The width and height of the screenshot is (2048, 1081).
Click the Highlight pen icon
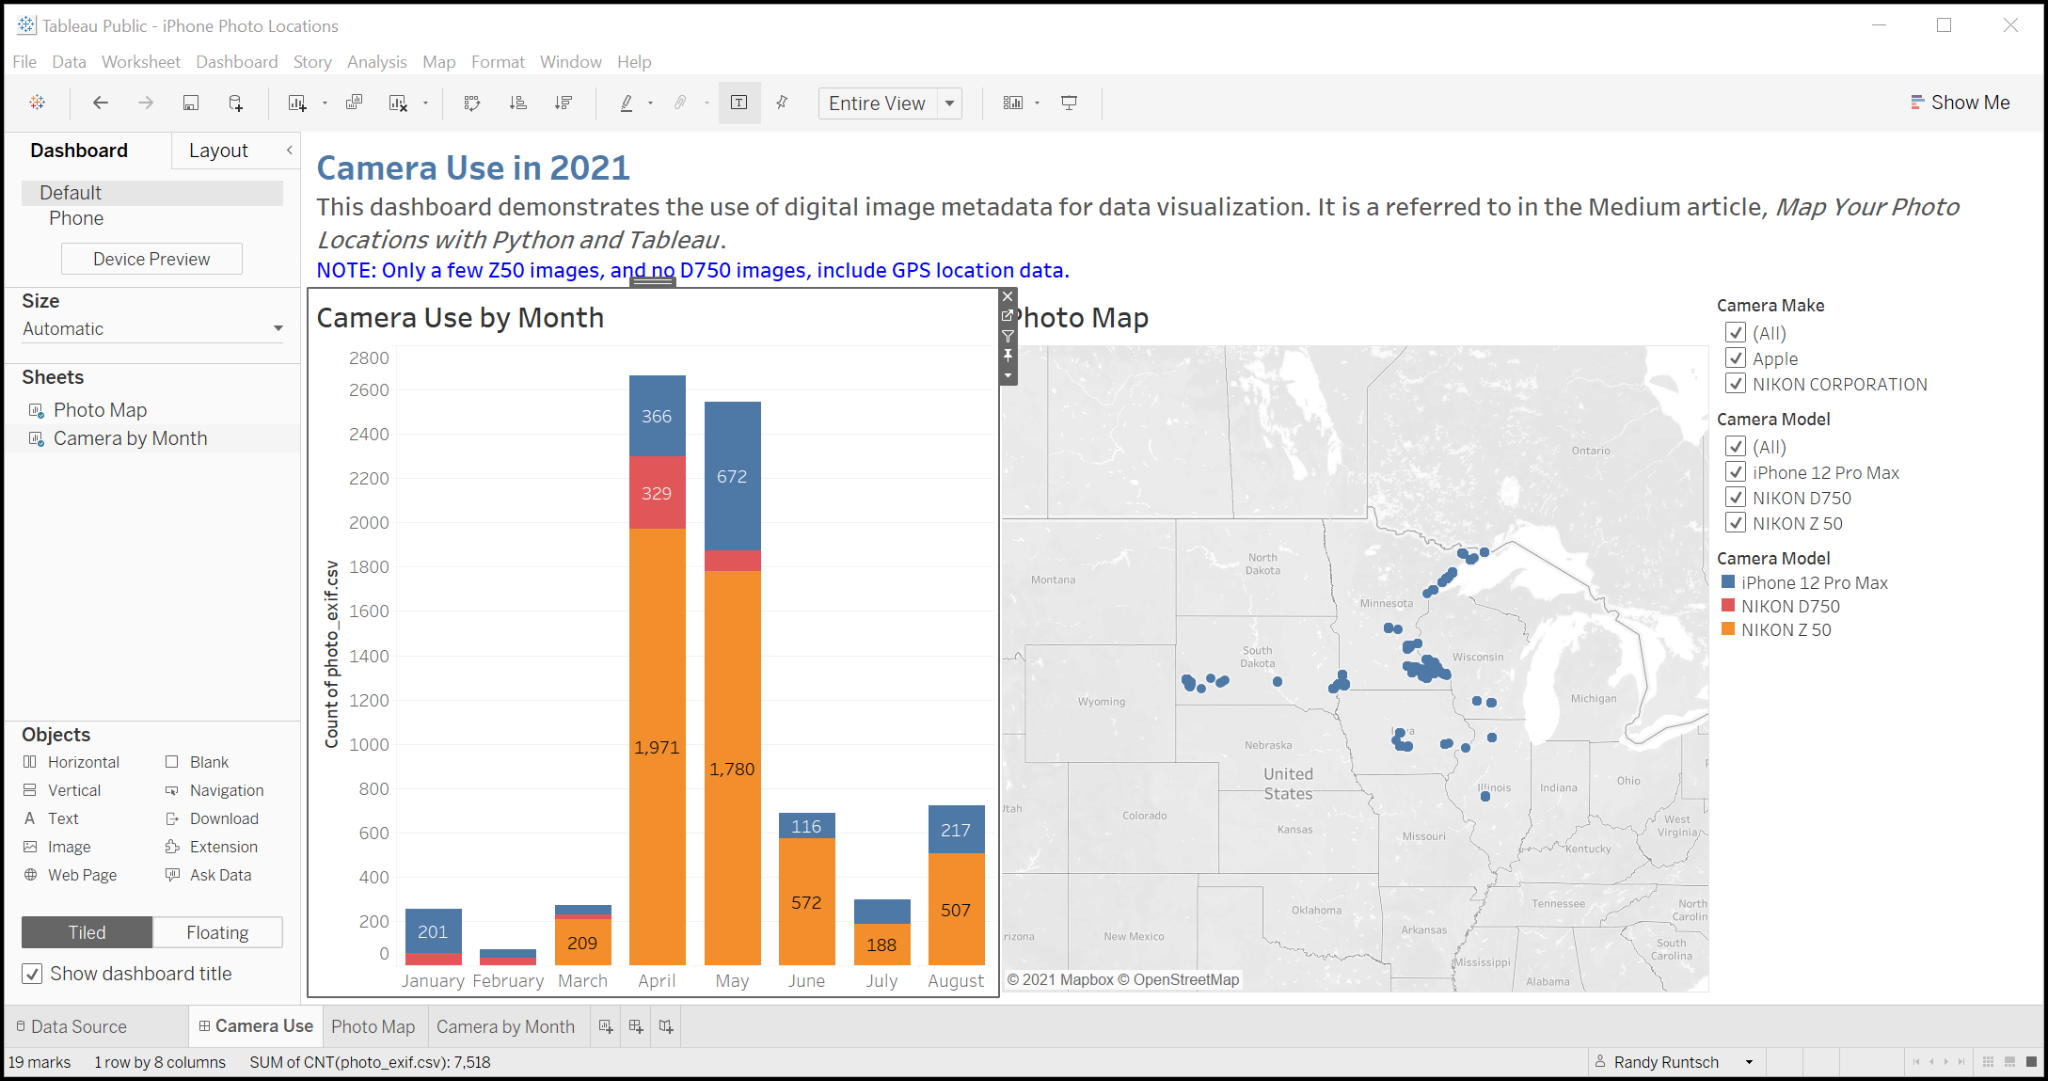point(627,103)
